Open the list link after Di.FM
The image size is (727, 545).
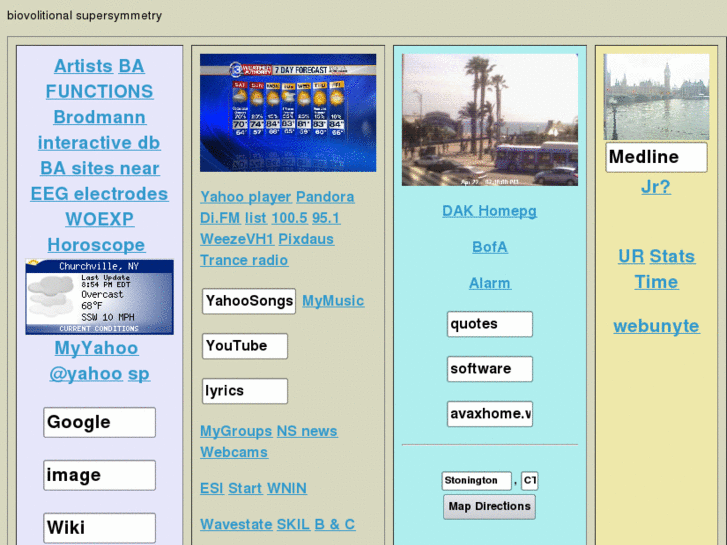(x=255, y=218)
